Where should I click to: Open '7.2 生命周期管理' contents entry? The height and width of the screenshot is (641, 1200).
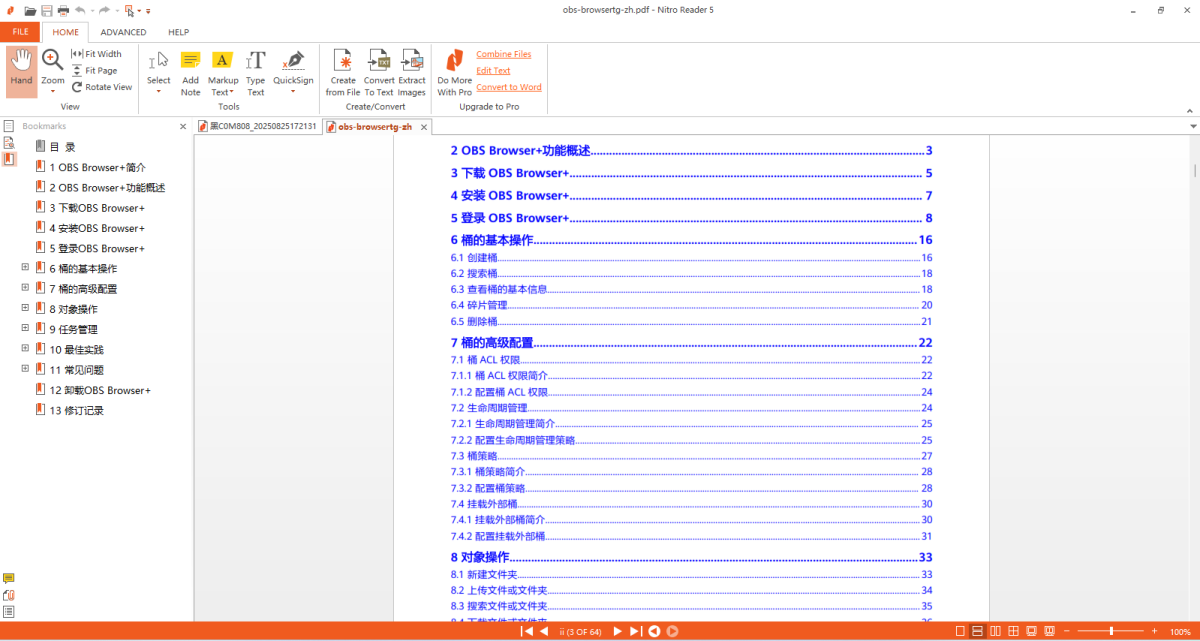(489, 408)
